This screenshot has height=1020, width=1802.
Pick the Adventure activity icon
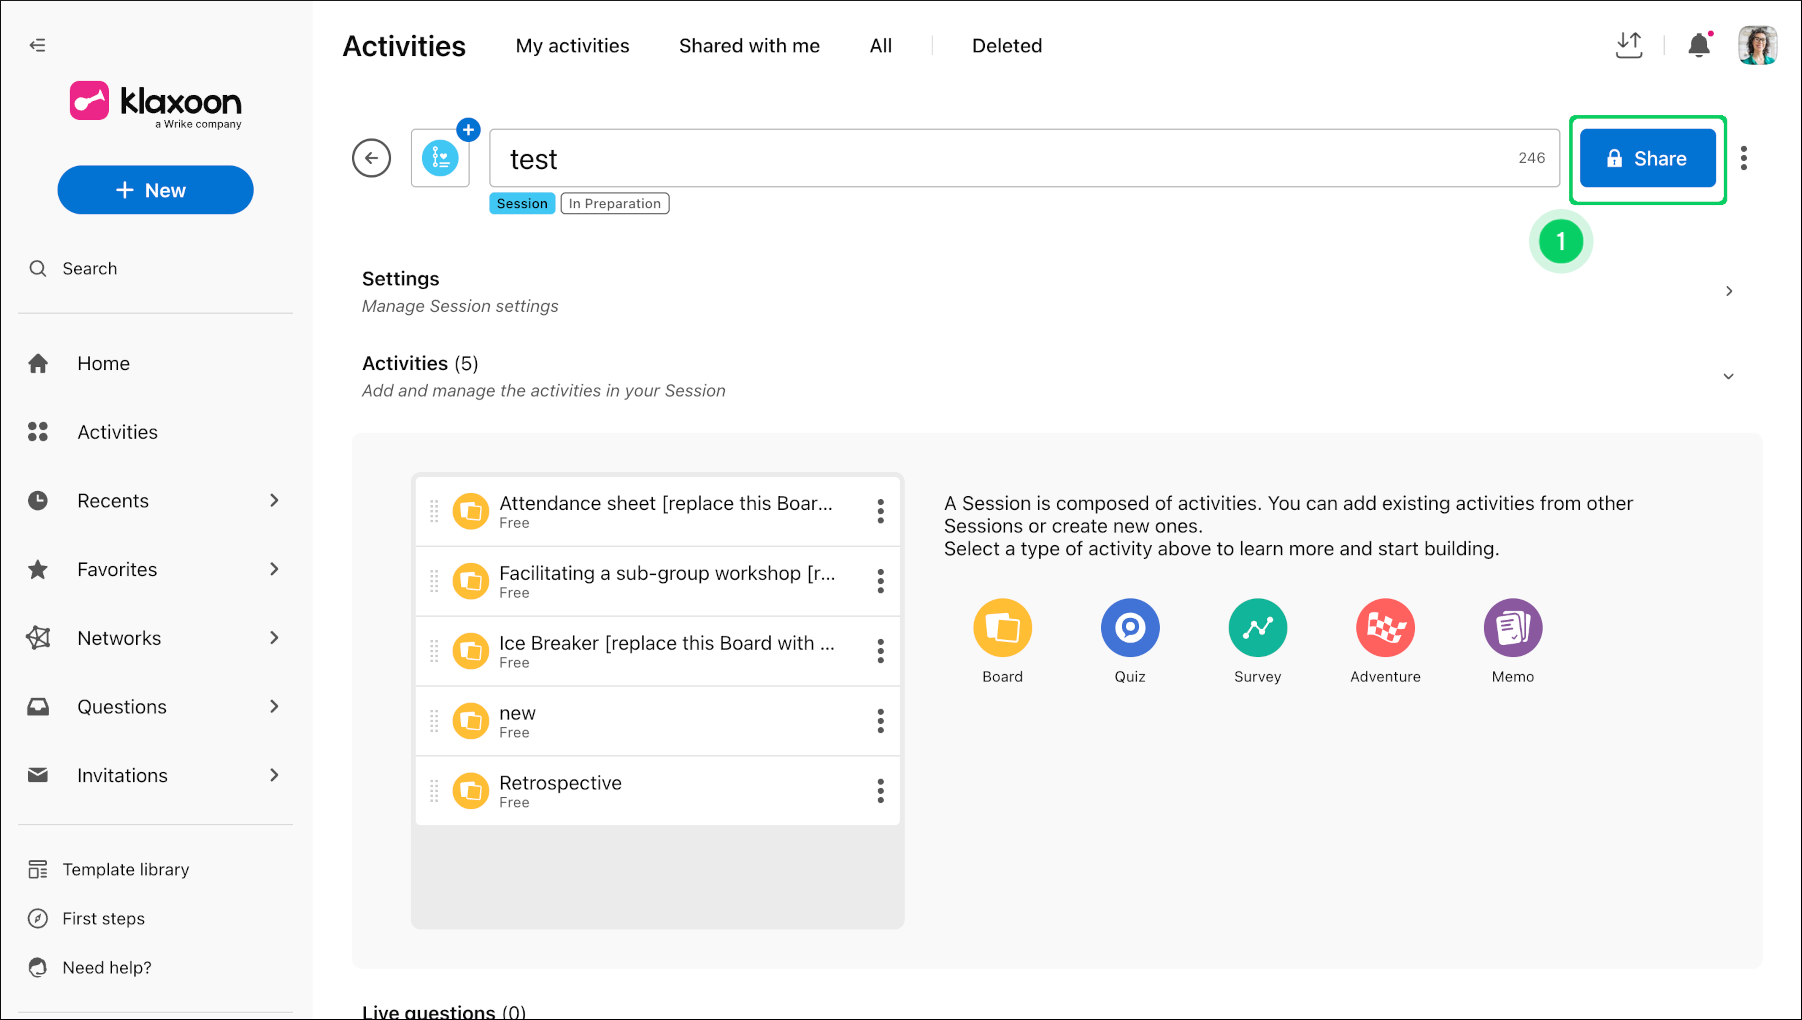tap(1385, 628)
